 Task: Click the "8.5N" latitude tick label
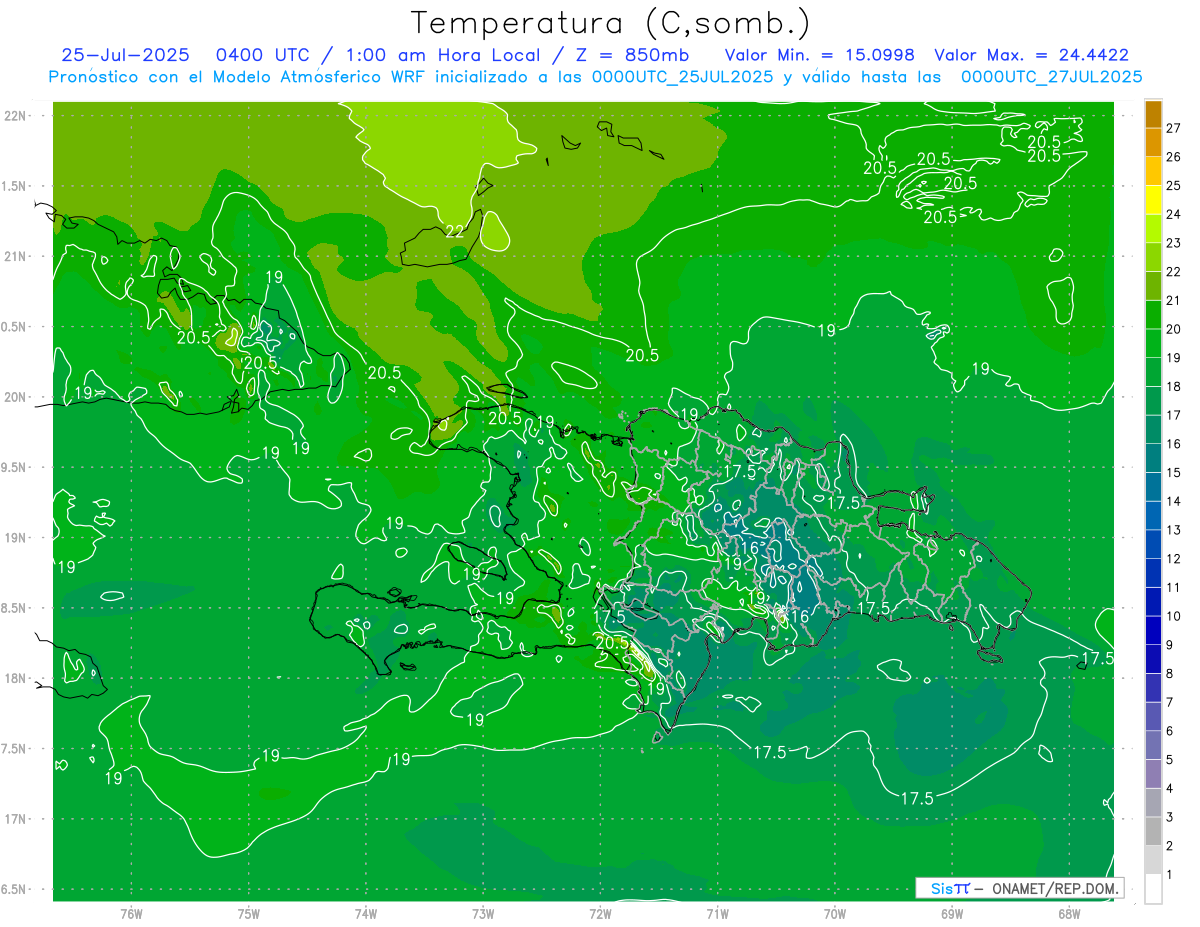click(15, 608)
